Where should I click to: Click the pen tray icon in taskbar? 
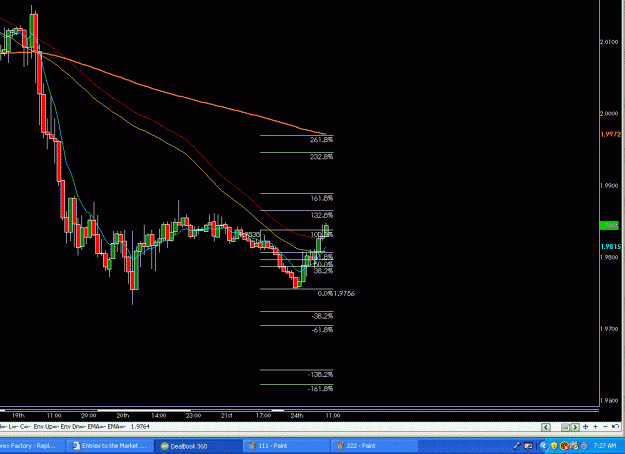click(517, 446)
